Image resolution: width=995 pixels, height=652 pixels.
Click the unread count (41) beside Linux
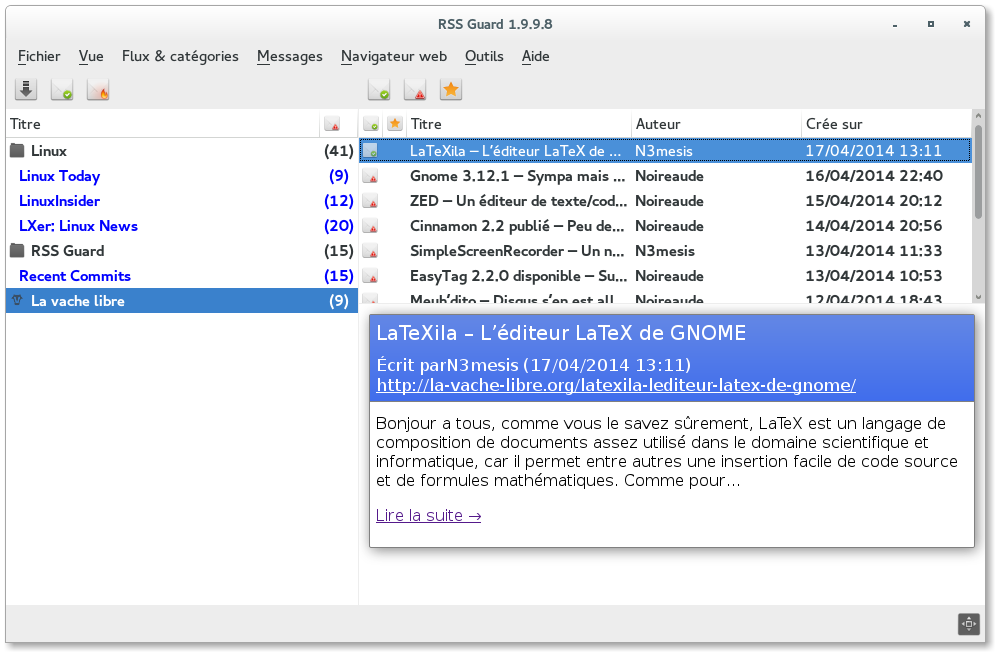coord(339,151)
